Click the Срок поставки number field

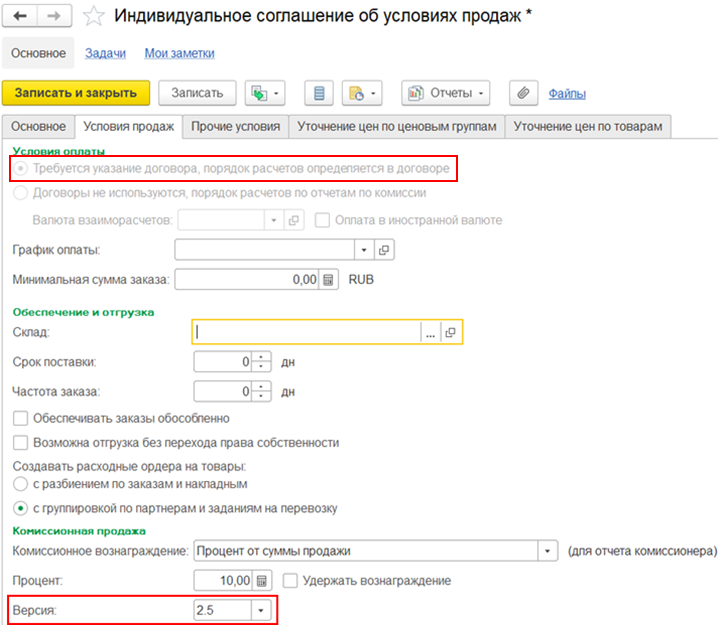pos(223,362)
